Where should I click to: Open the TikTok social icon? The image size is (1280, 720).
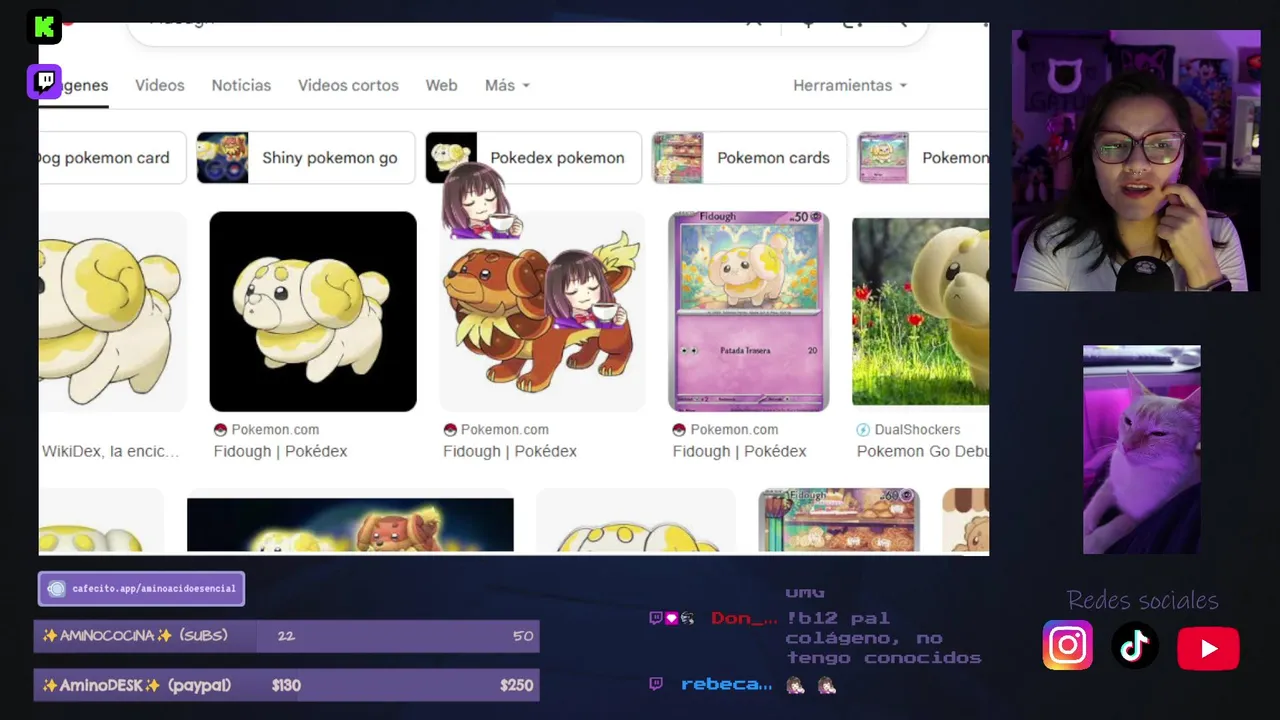(x=1135, y=646)
